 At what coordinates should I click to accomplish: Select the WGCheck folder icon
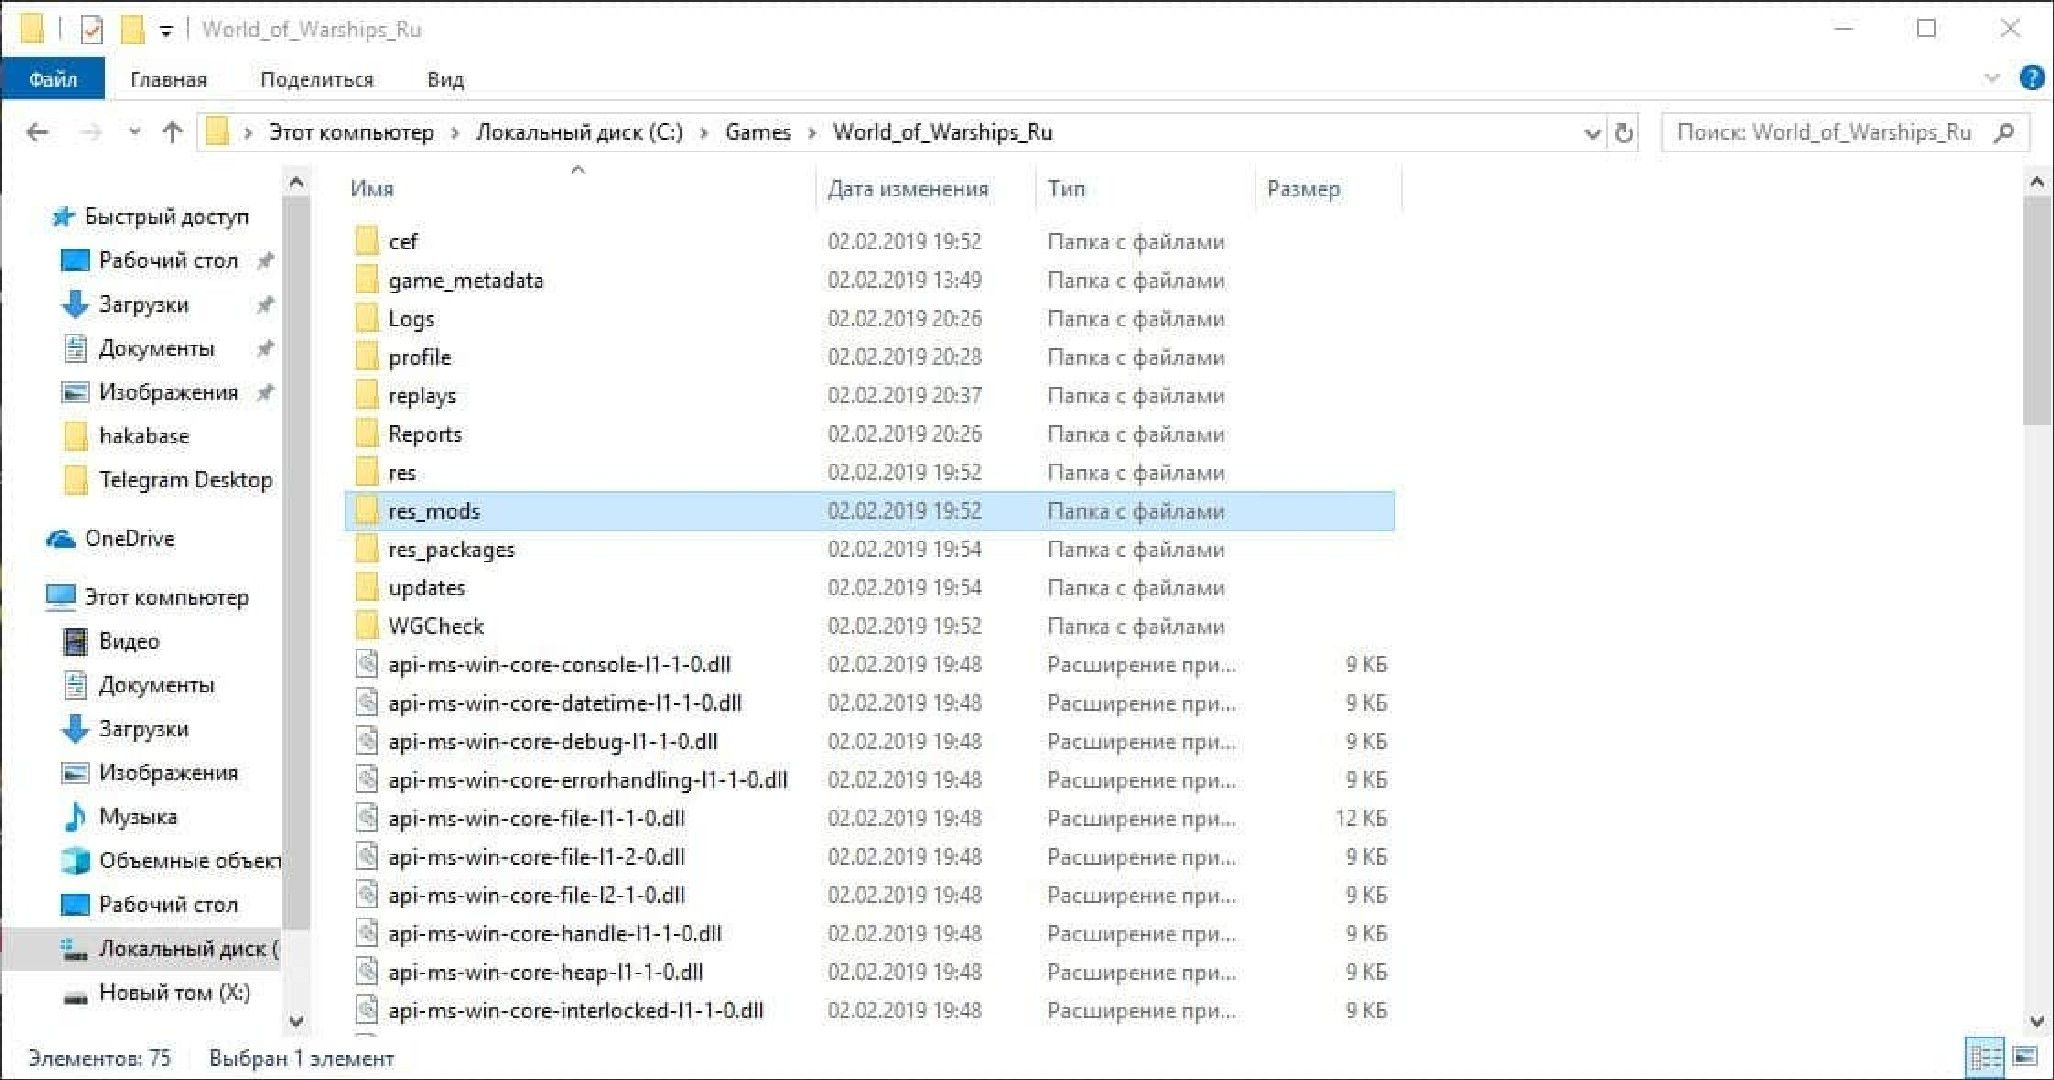[367, 626]
